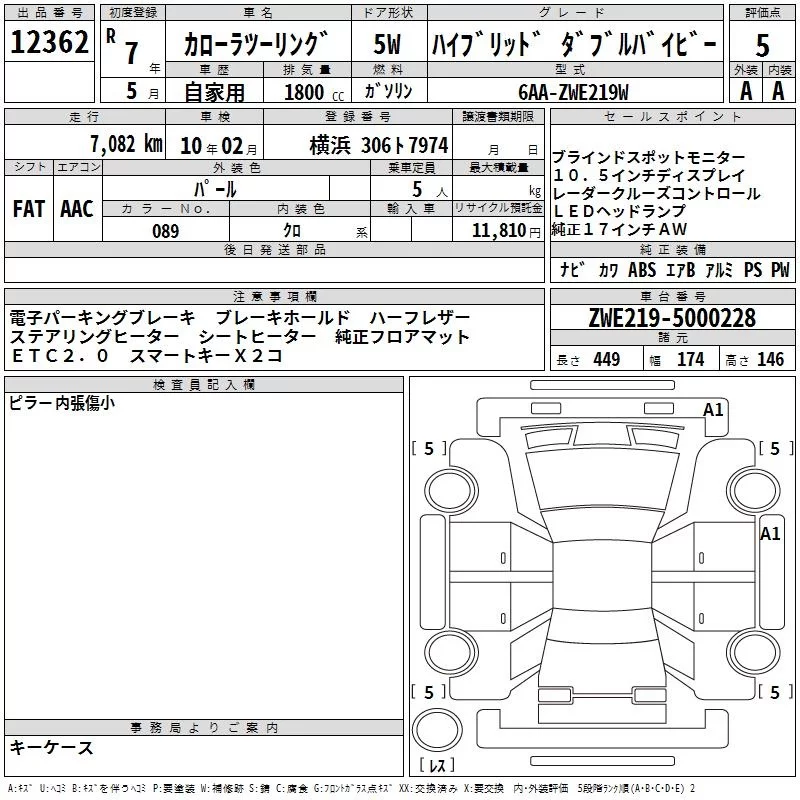This screenshot has height=800, width=800.
Task: Select the bottom-left tire rating [5]
Action: tap(429, 692)
